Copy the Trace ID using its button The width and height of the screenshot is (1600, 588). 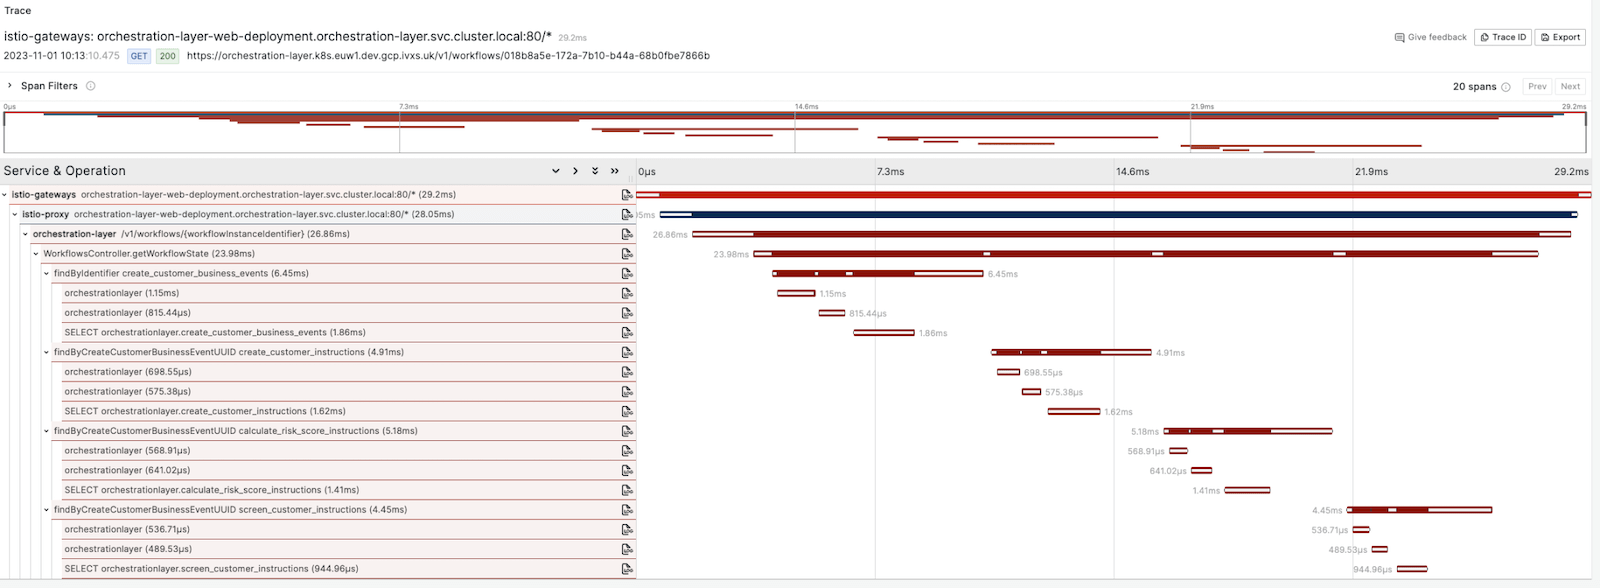[x=1503, y=37]
